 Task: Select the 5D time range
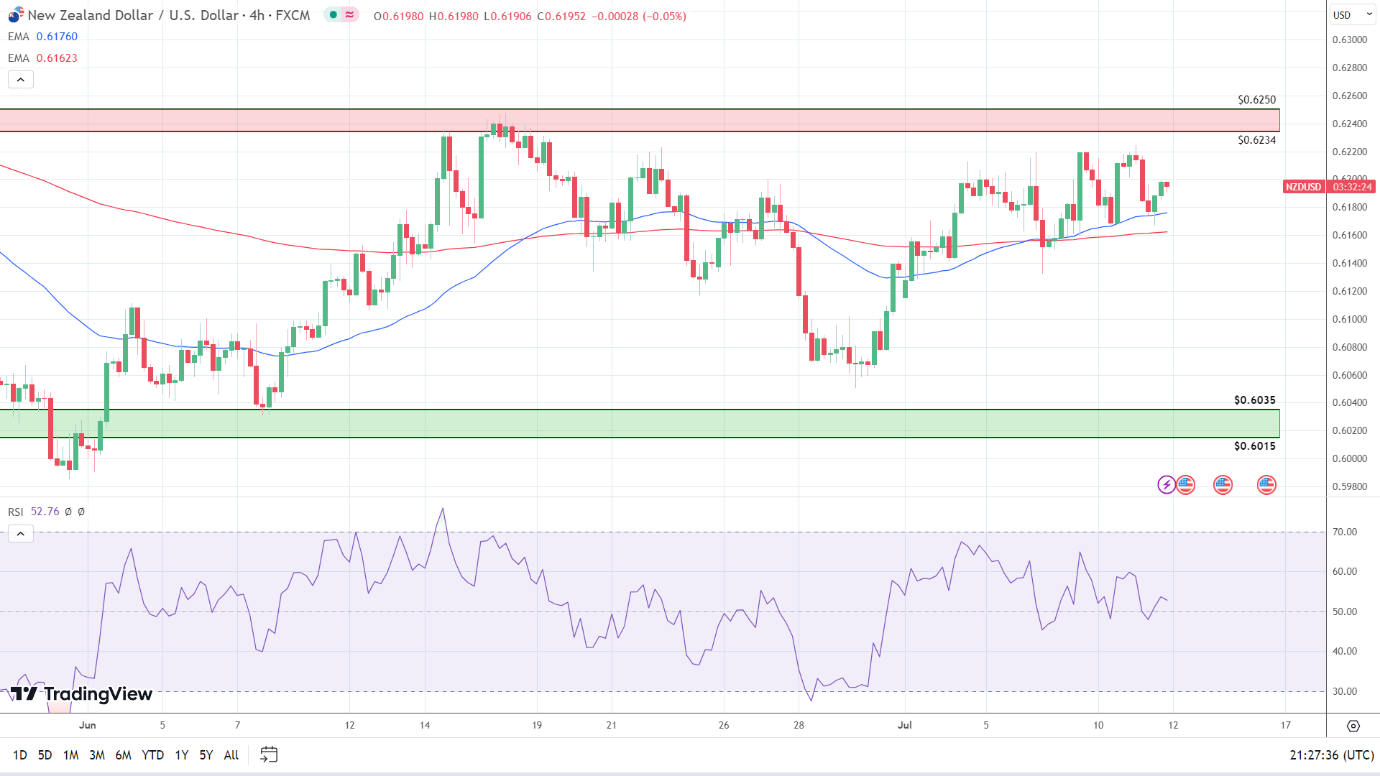coord(45,755)
